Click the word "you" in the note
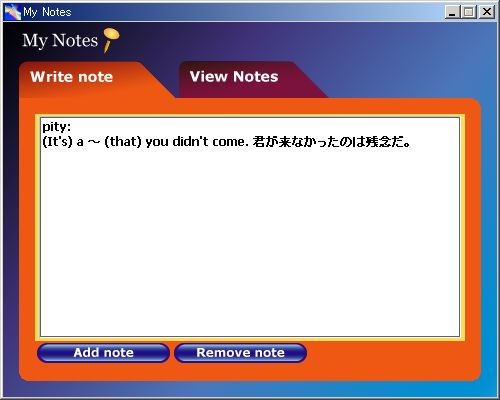The width and height of the screenshot is (500, 400). click(157, 143)
